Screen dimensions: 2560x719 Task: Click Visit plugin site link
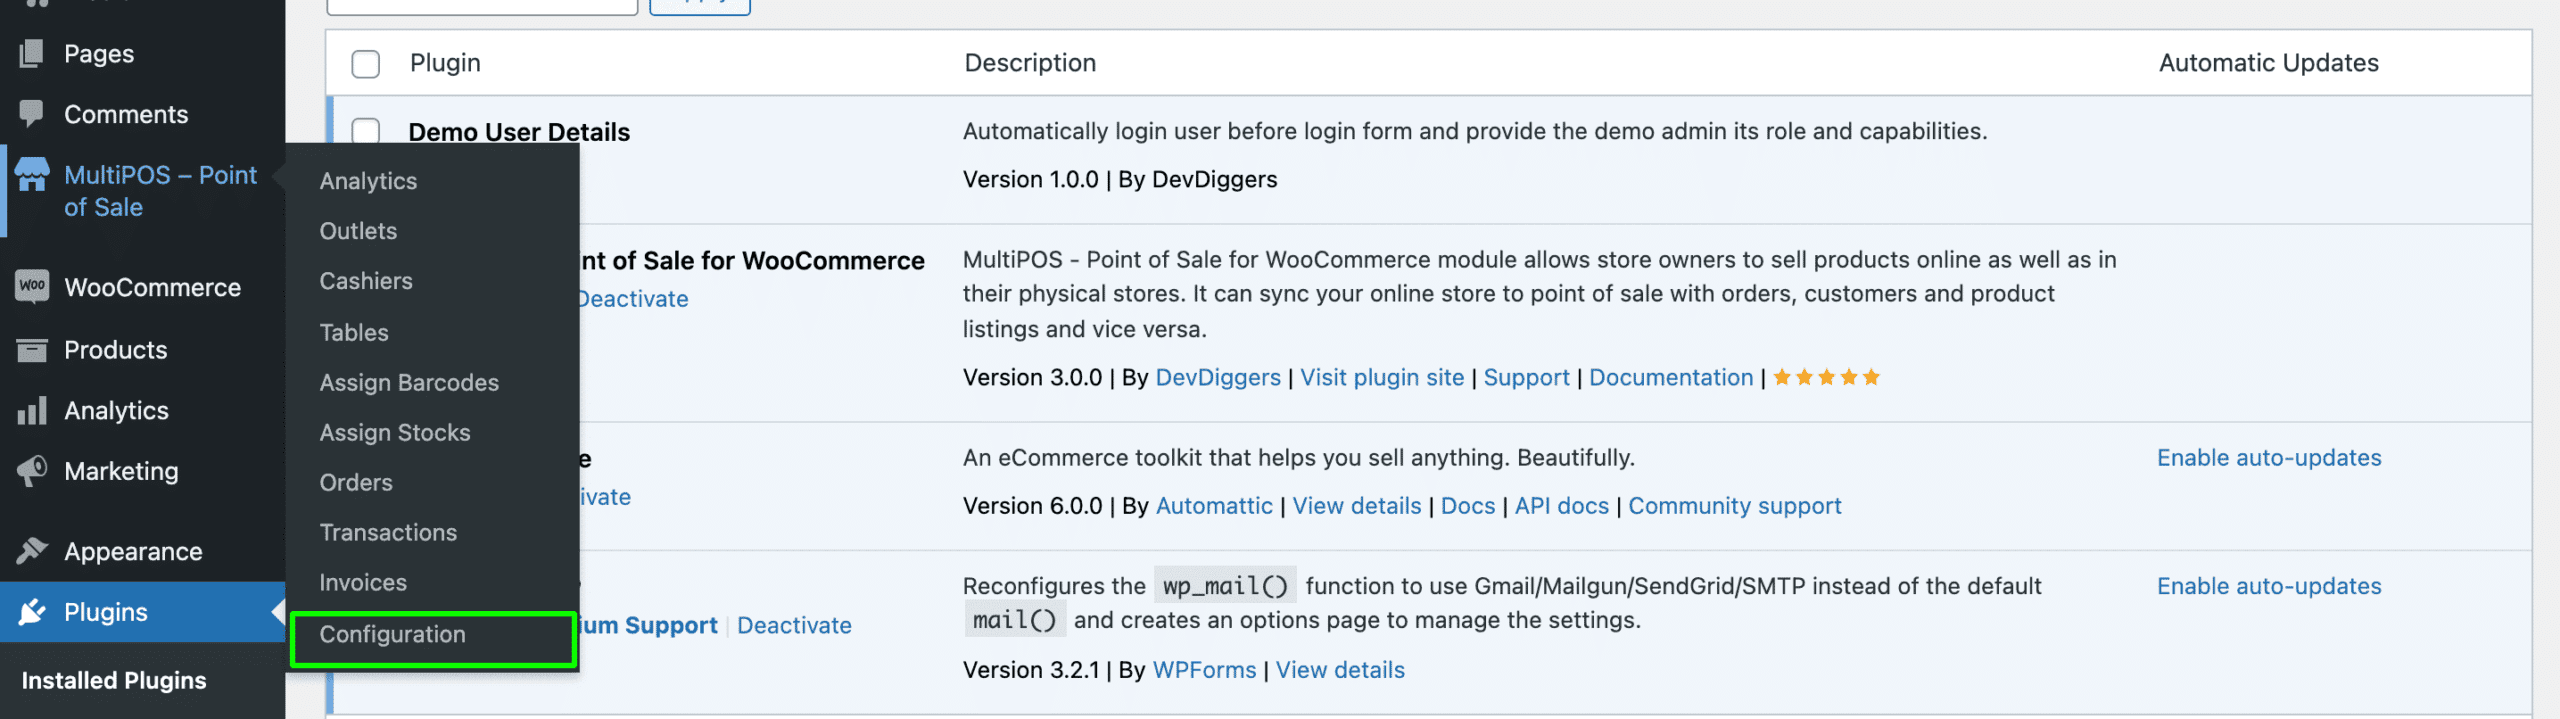coord(1382,377)
